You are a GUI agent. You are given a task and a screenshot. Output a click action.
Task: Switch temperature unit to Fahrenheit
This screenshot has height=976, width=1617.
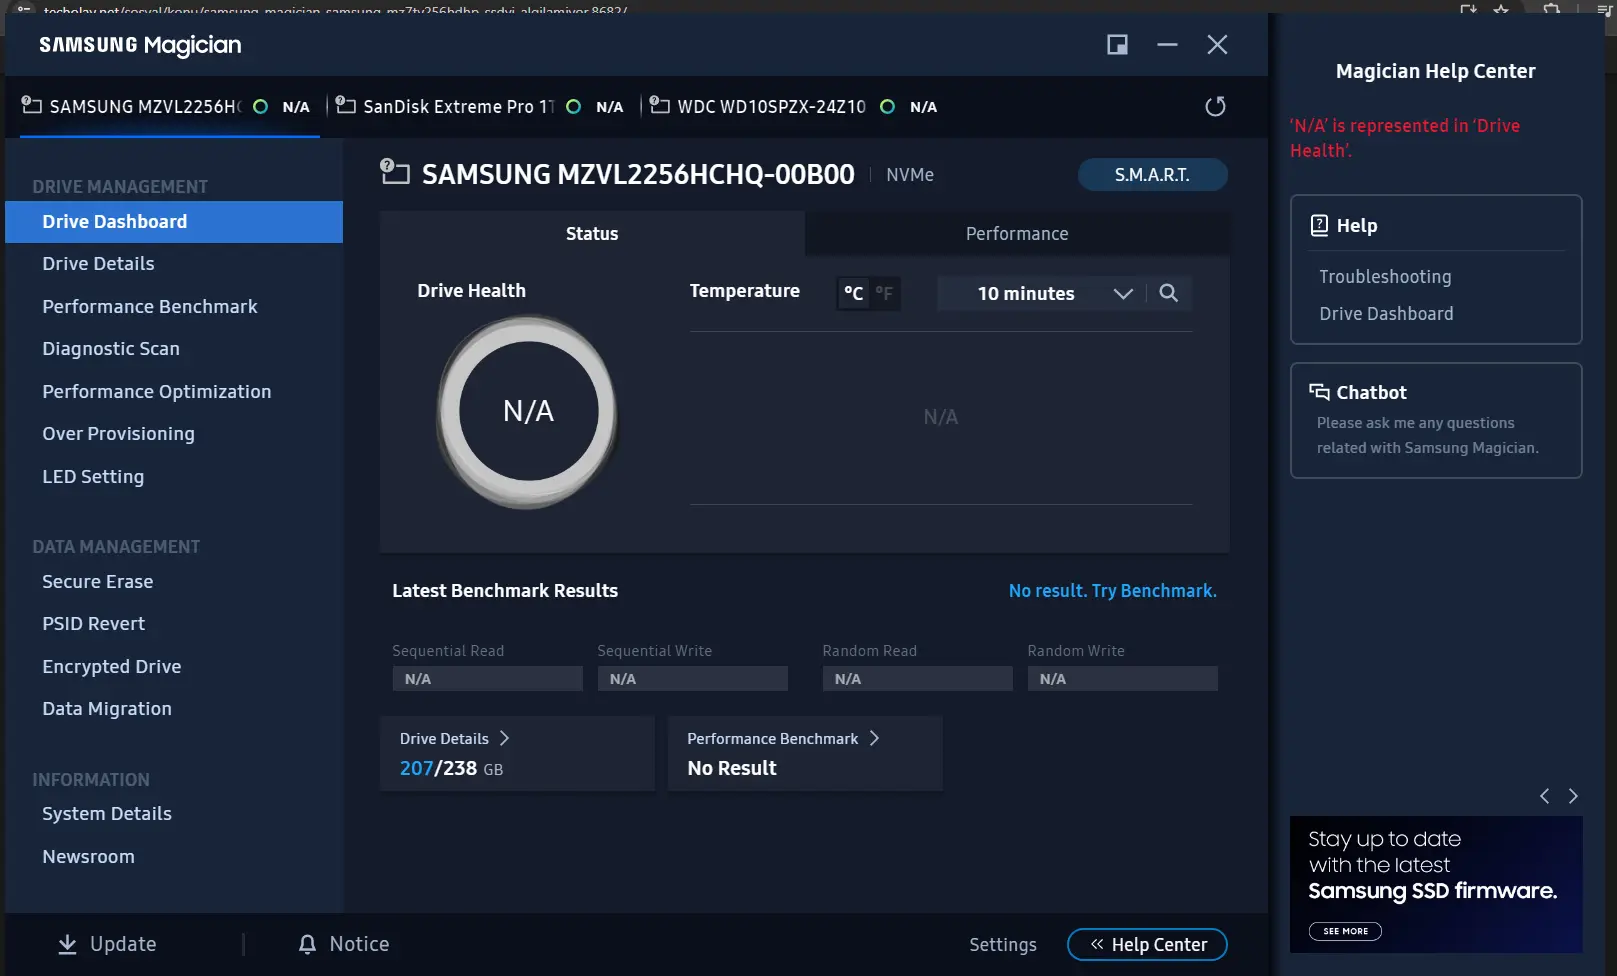[x=885, y=293]
